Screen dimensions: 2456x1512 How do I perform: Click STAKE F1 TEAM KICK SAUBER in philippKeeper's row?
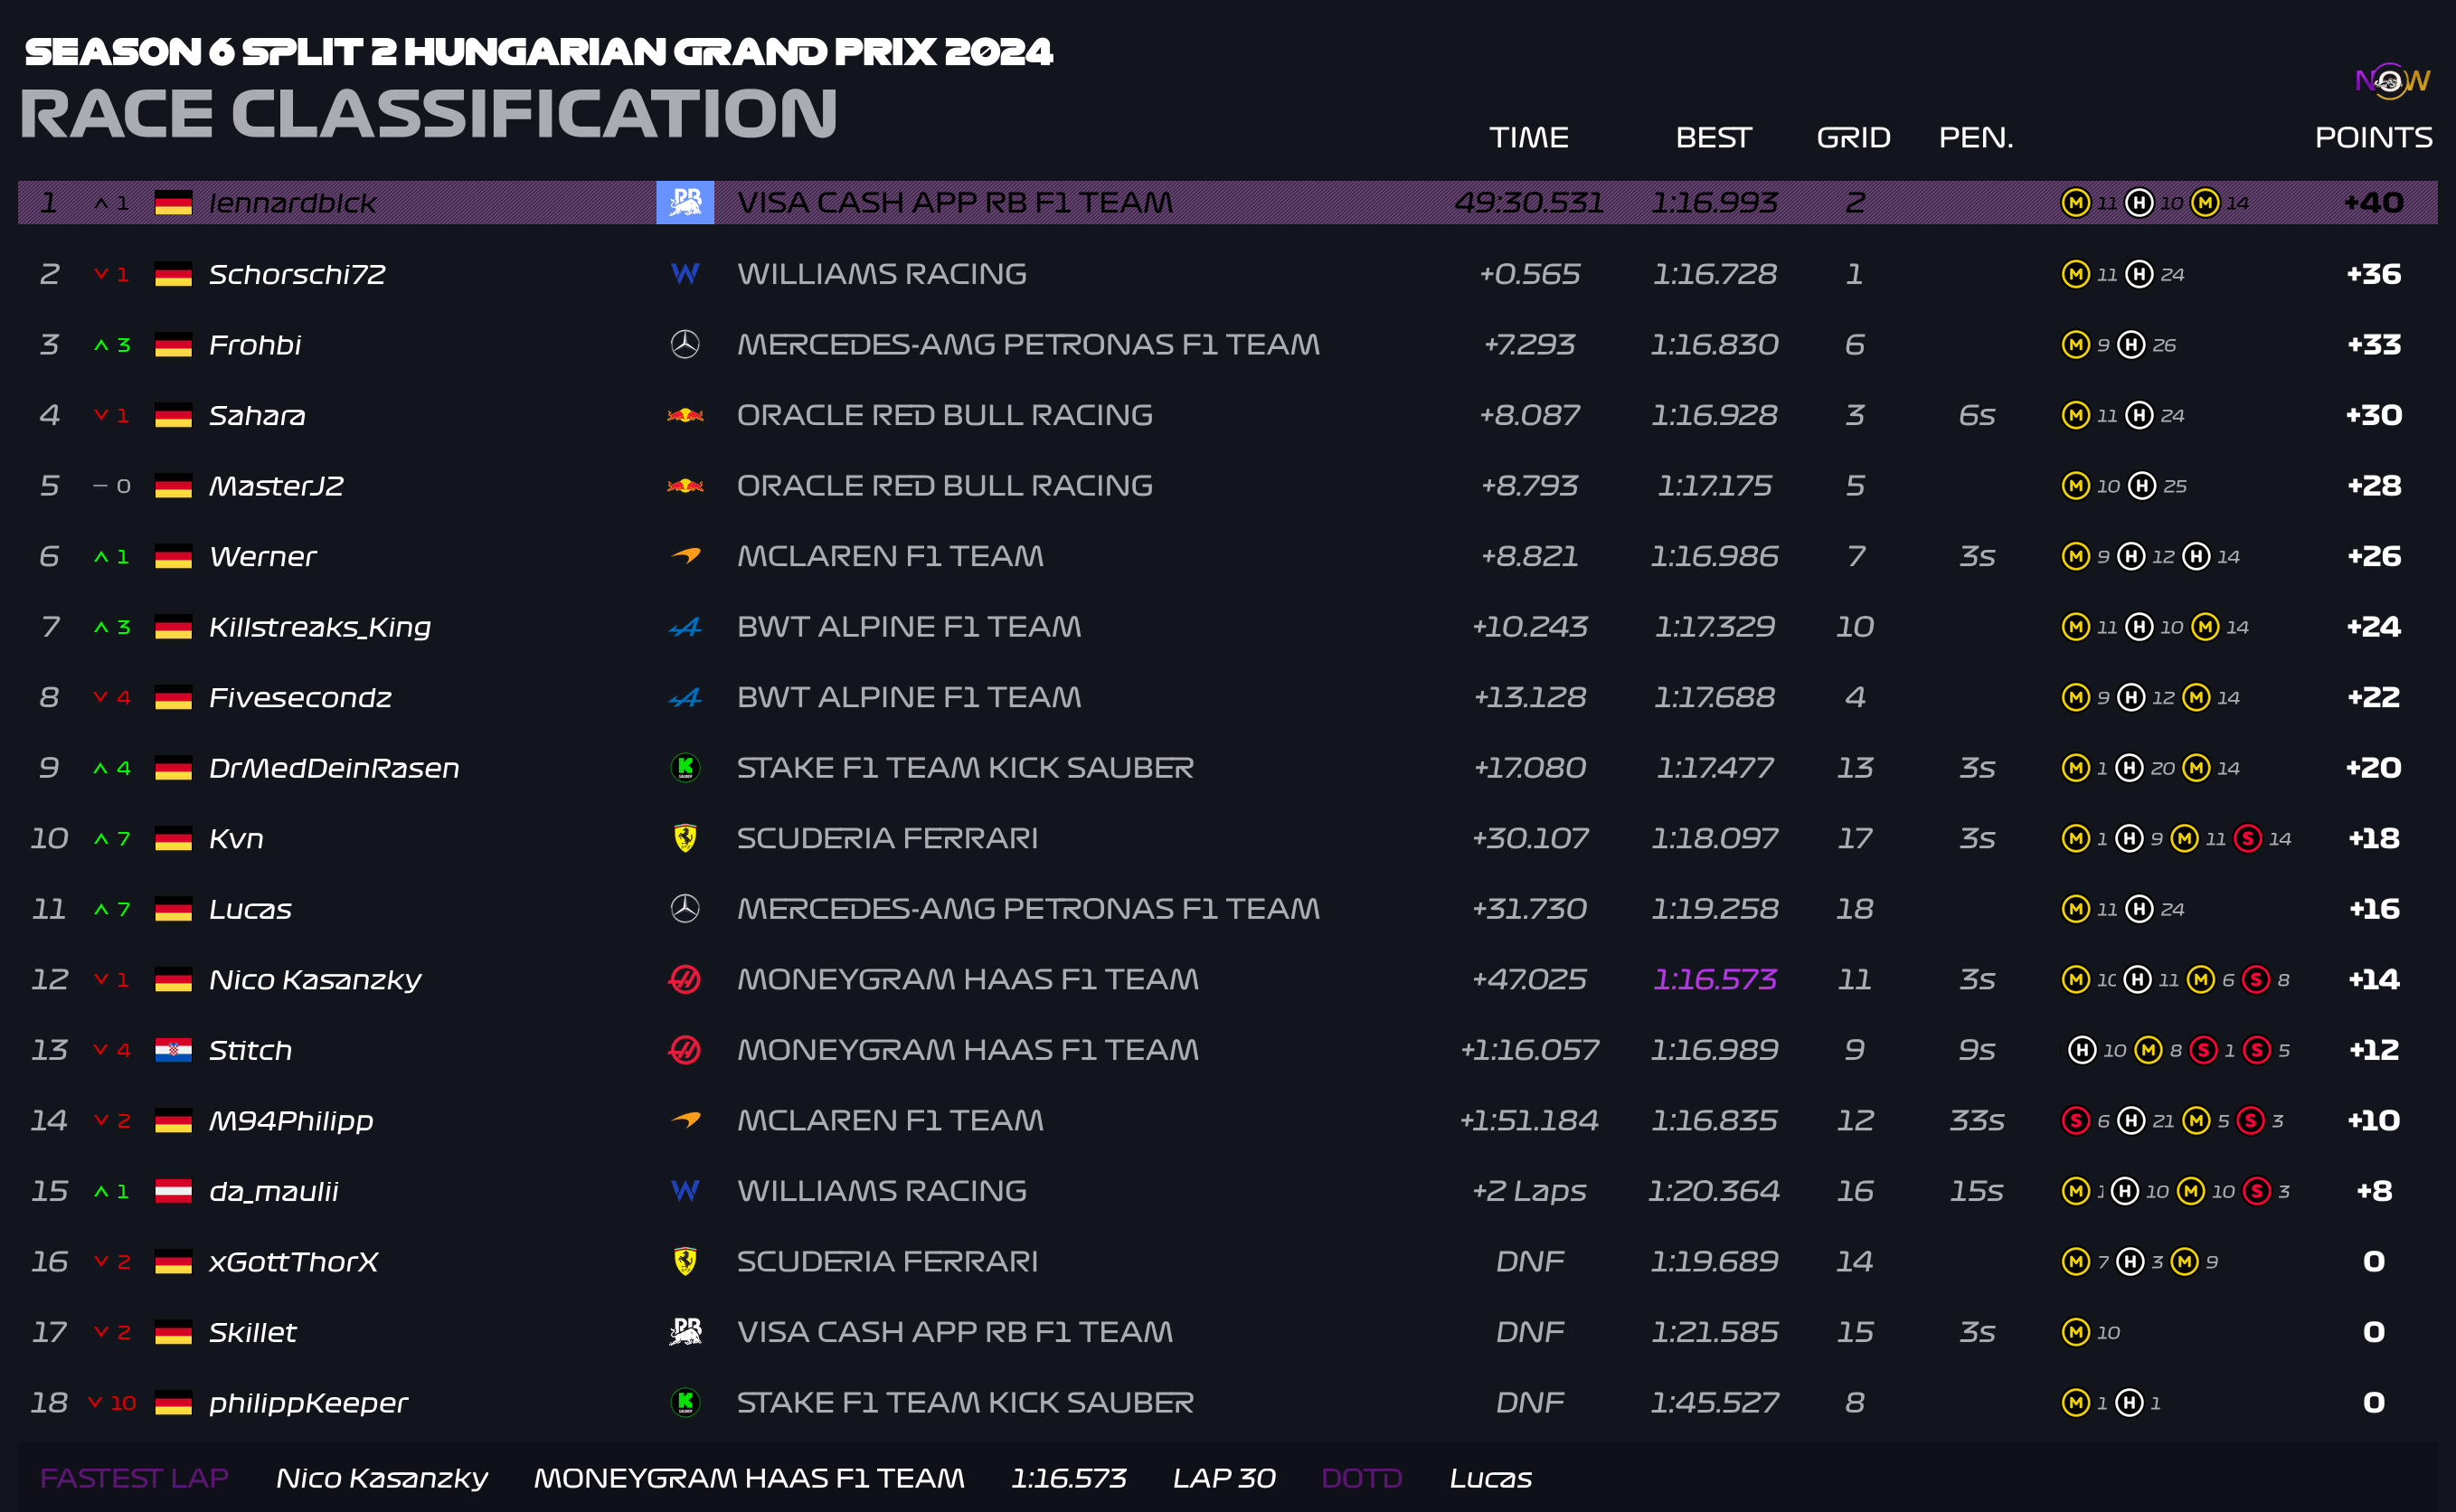point(965,1402)
